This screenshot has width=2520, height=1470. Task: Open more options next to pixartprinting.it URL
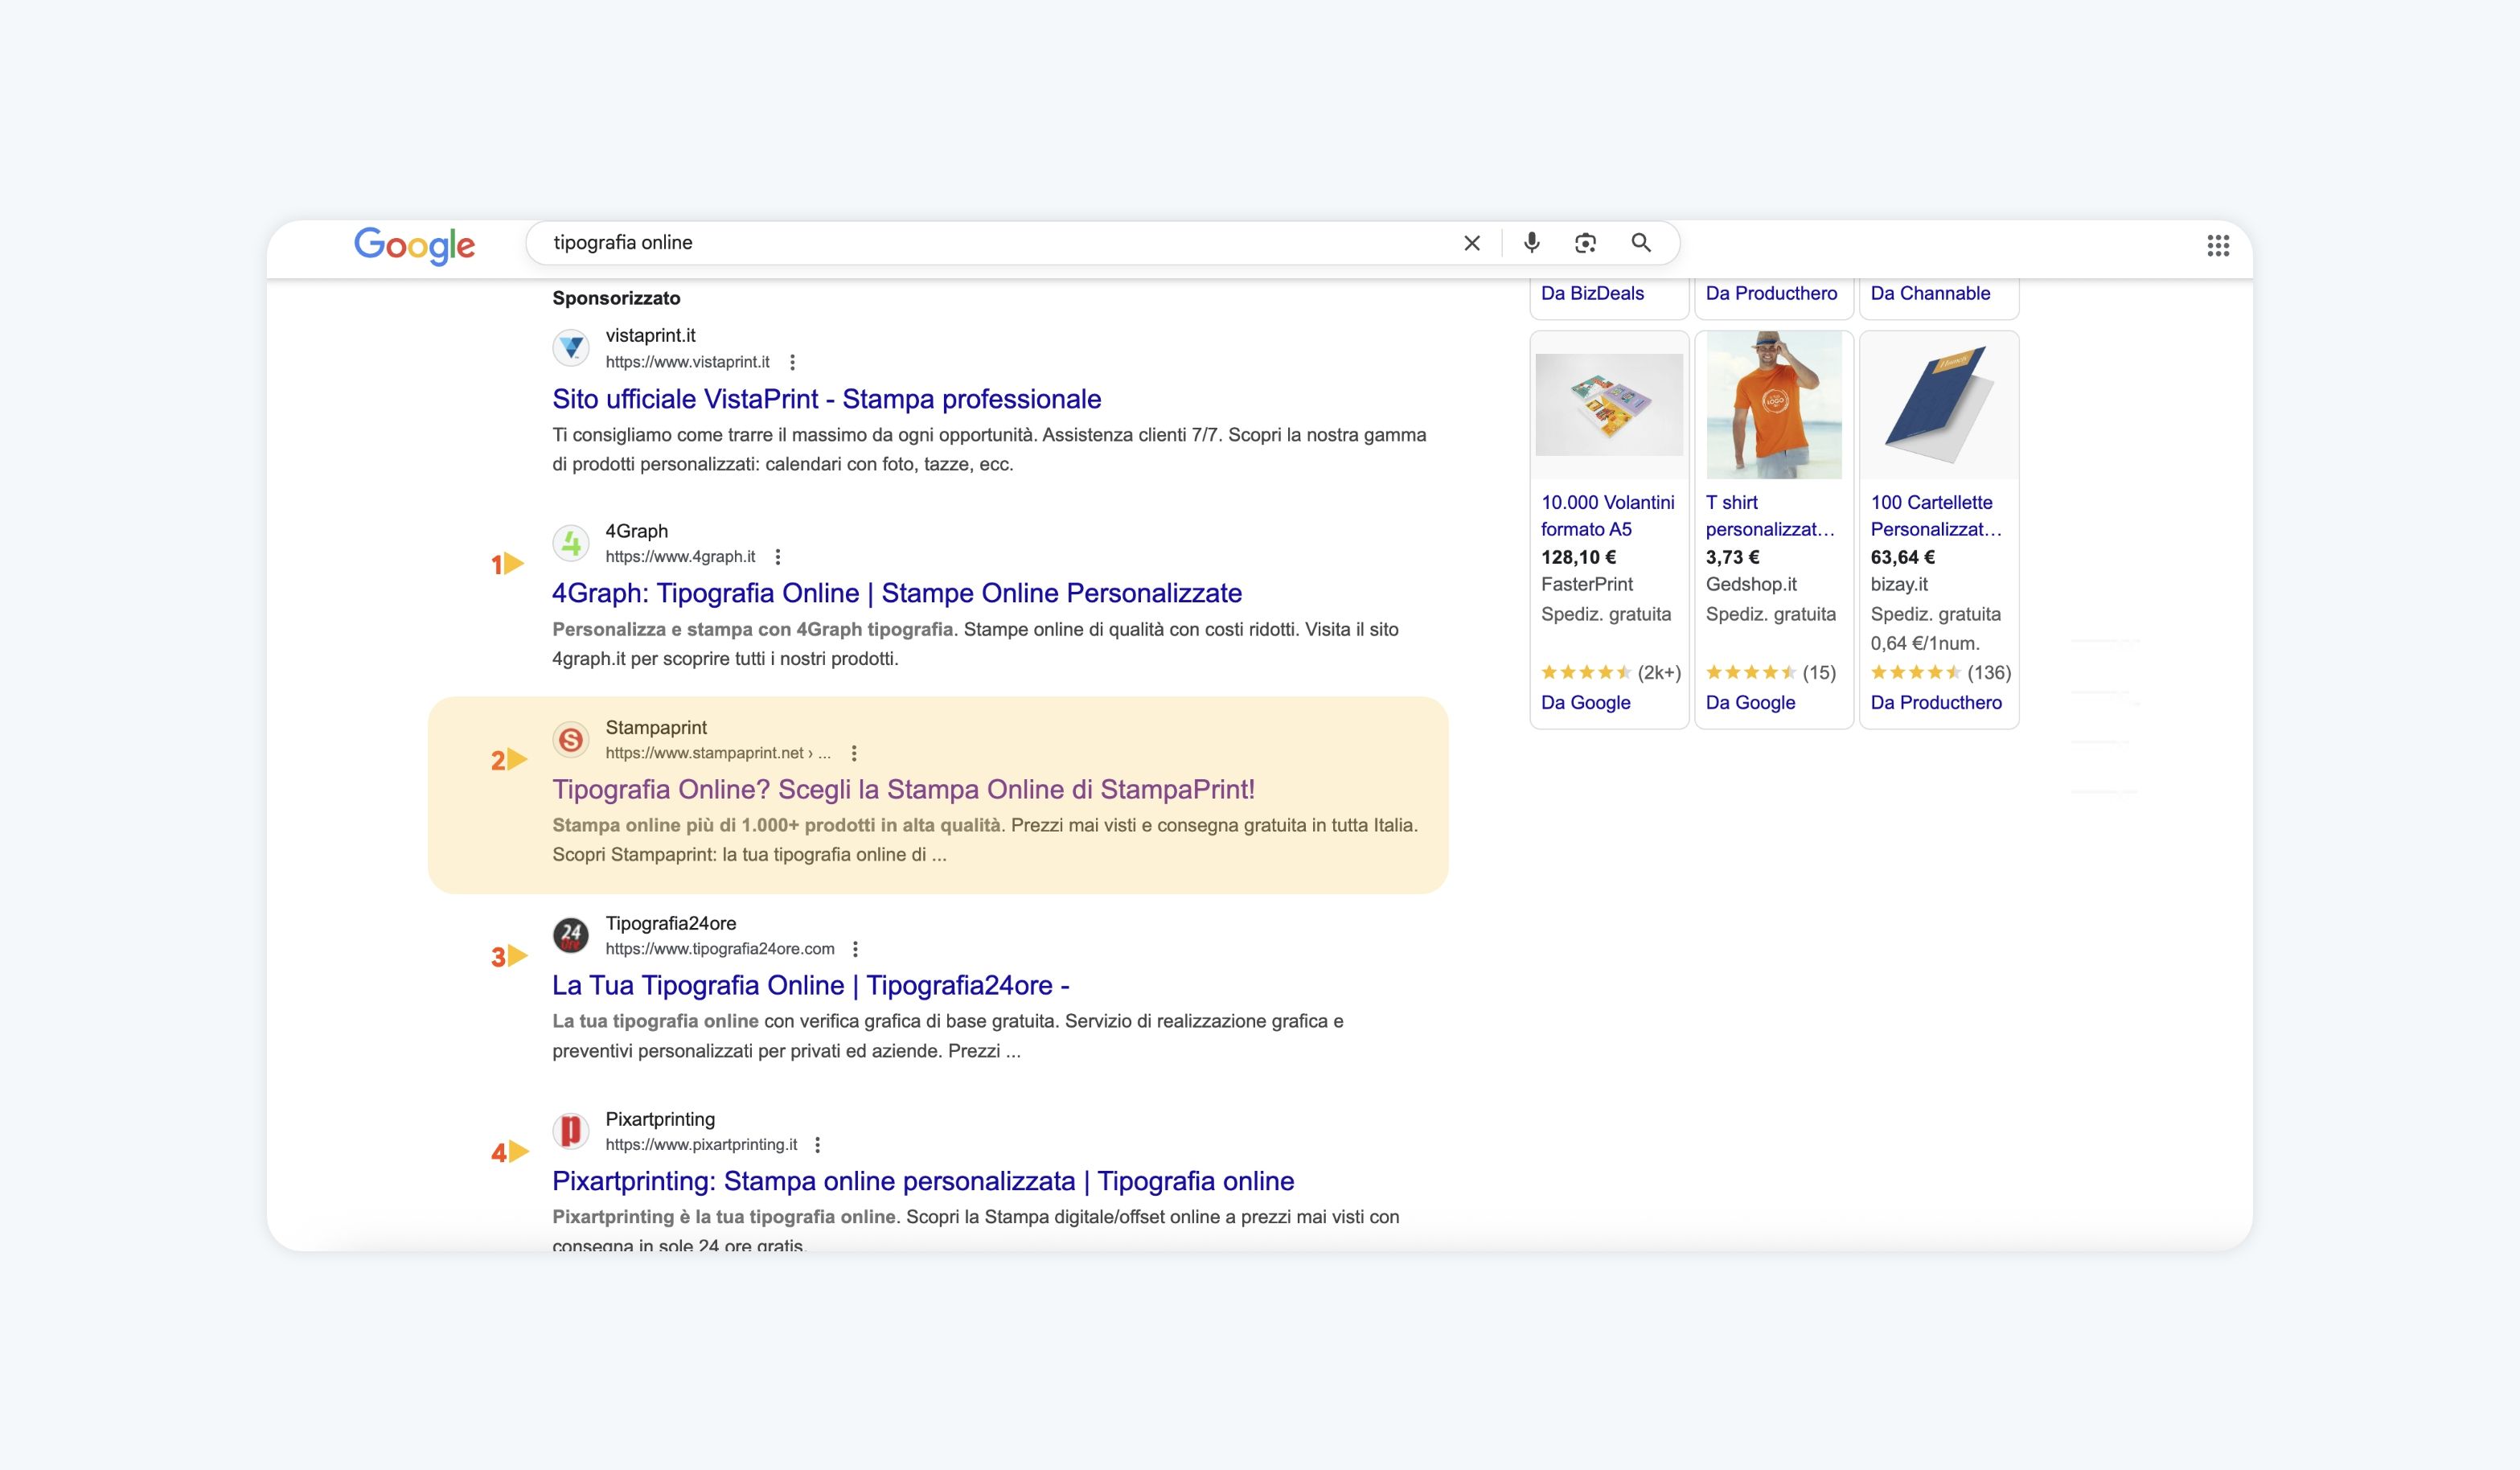click(817, 1145)
